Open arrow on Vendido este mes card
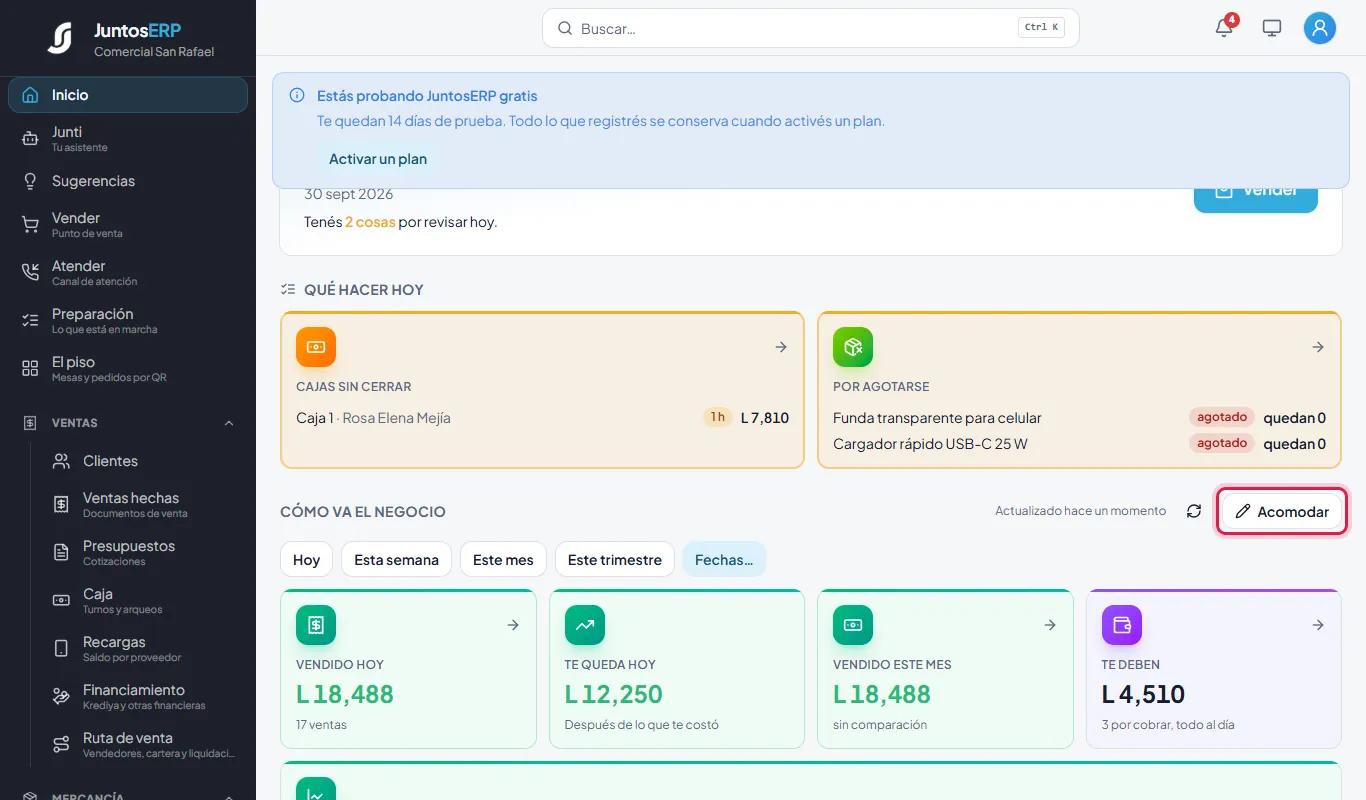 [1050, 625]
